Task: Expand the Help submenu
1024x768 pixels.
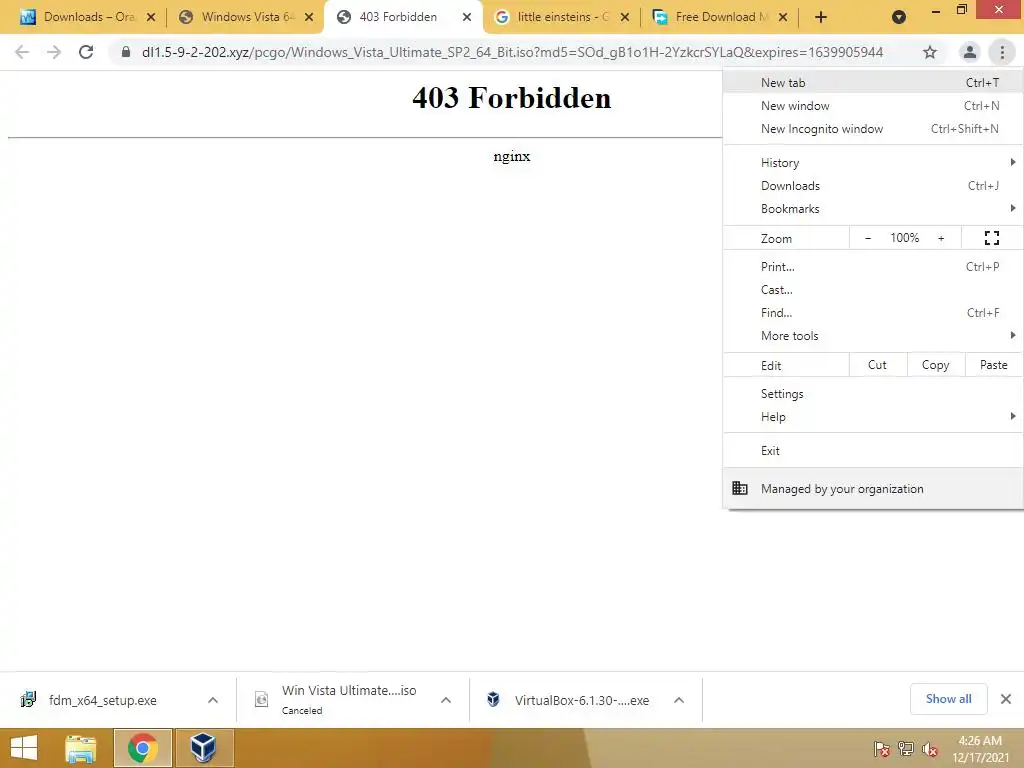Action: tap(873, 417)
